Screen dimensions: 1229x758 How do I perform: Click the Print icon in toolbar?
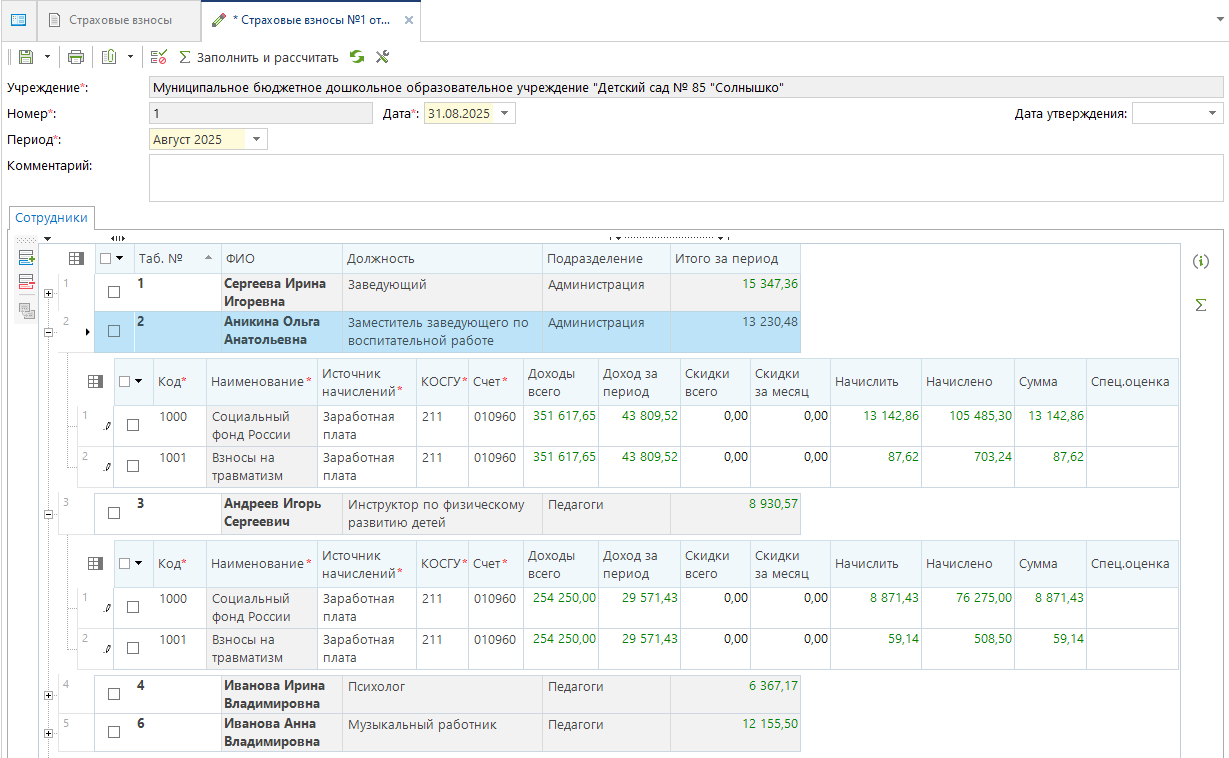[76, 57]
